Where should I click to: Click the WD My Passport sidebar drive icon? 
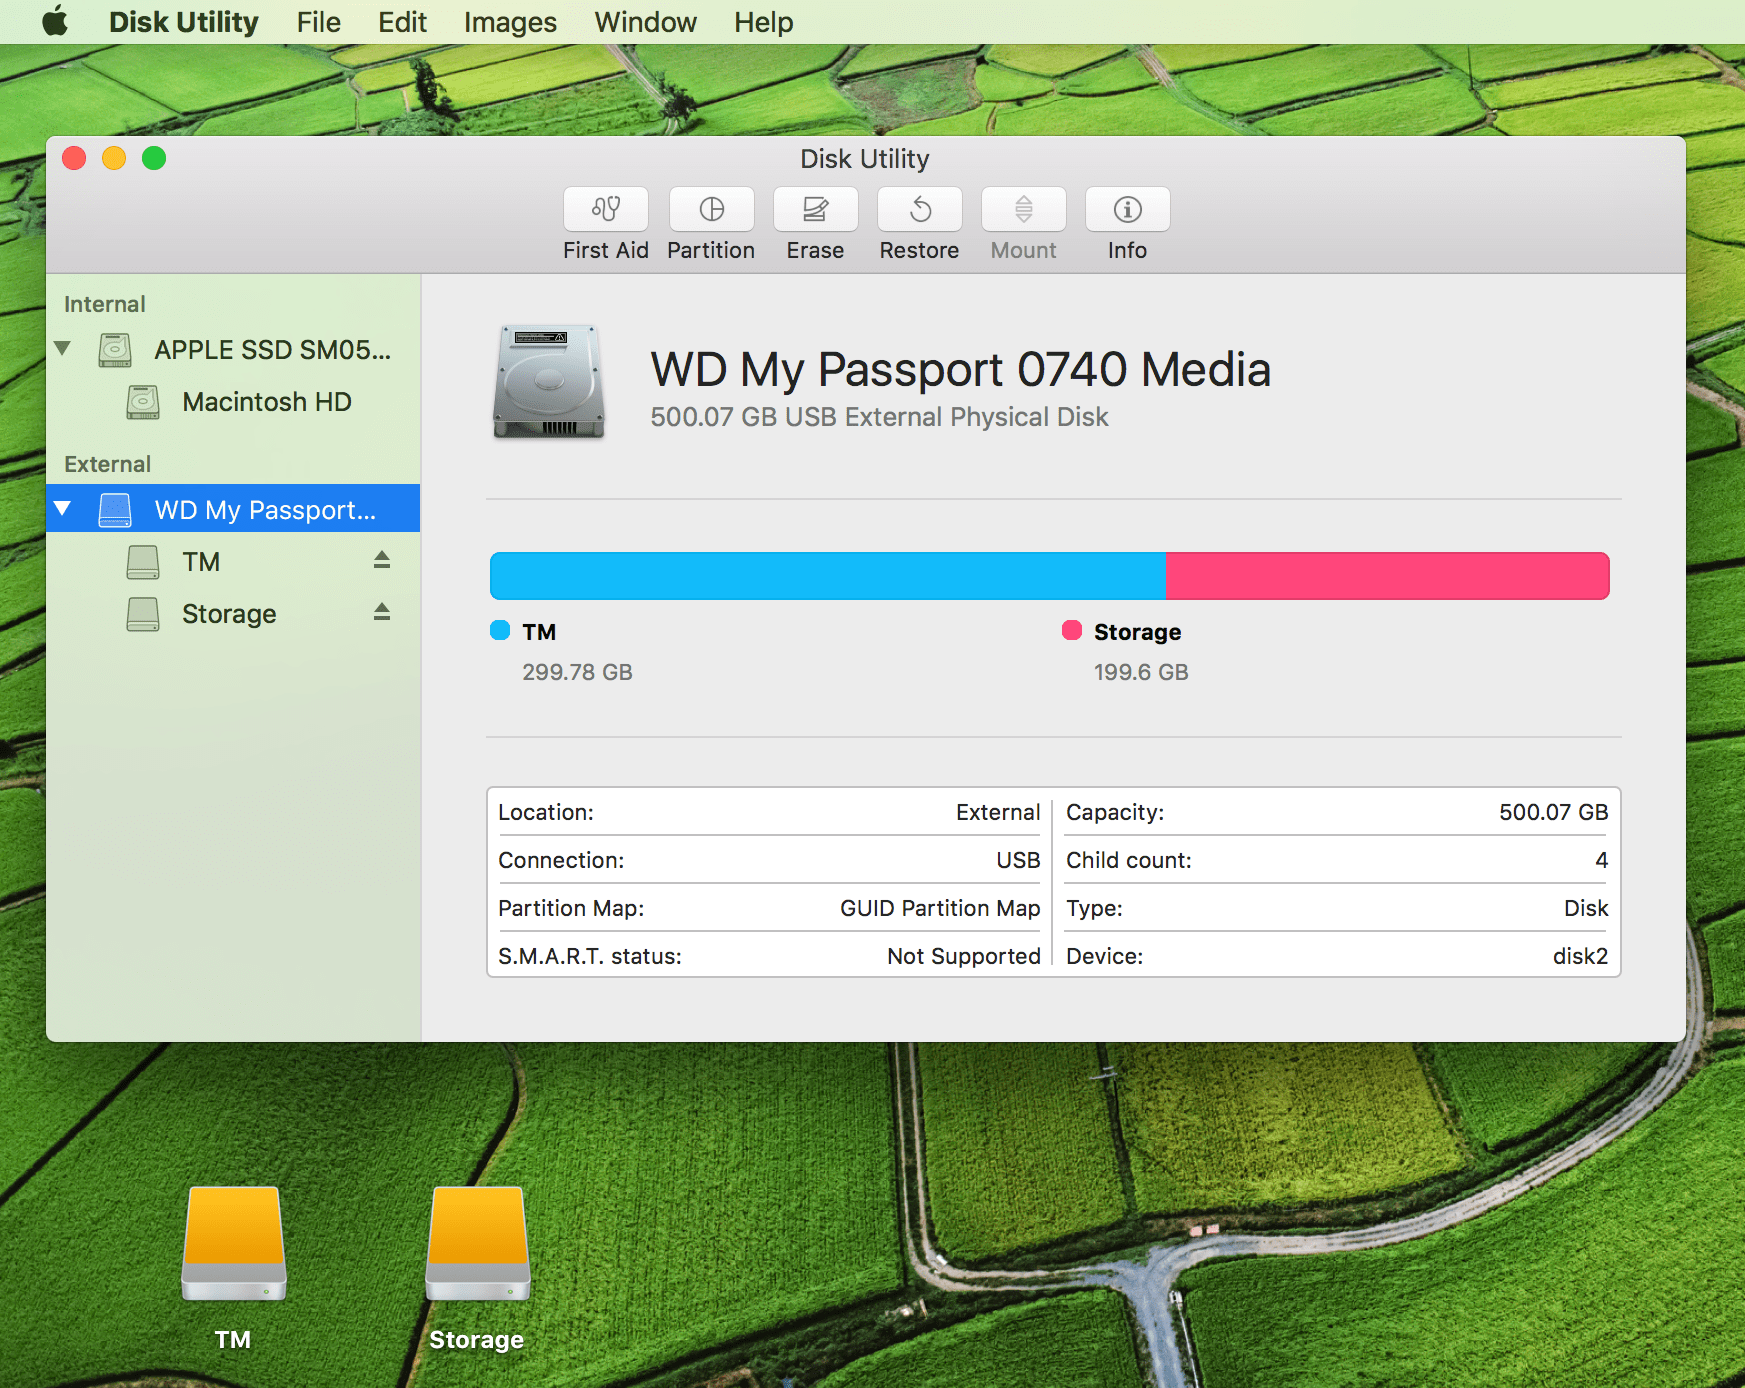coord(115,510)
